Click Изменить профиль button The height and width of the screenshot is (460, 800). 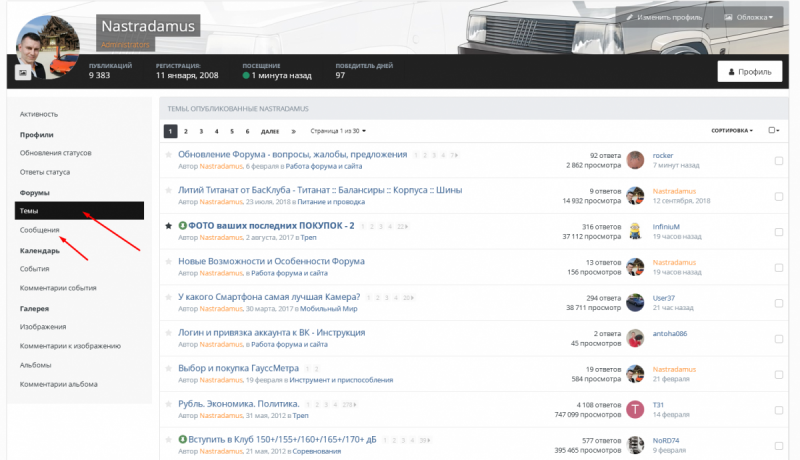664,17
